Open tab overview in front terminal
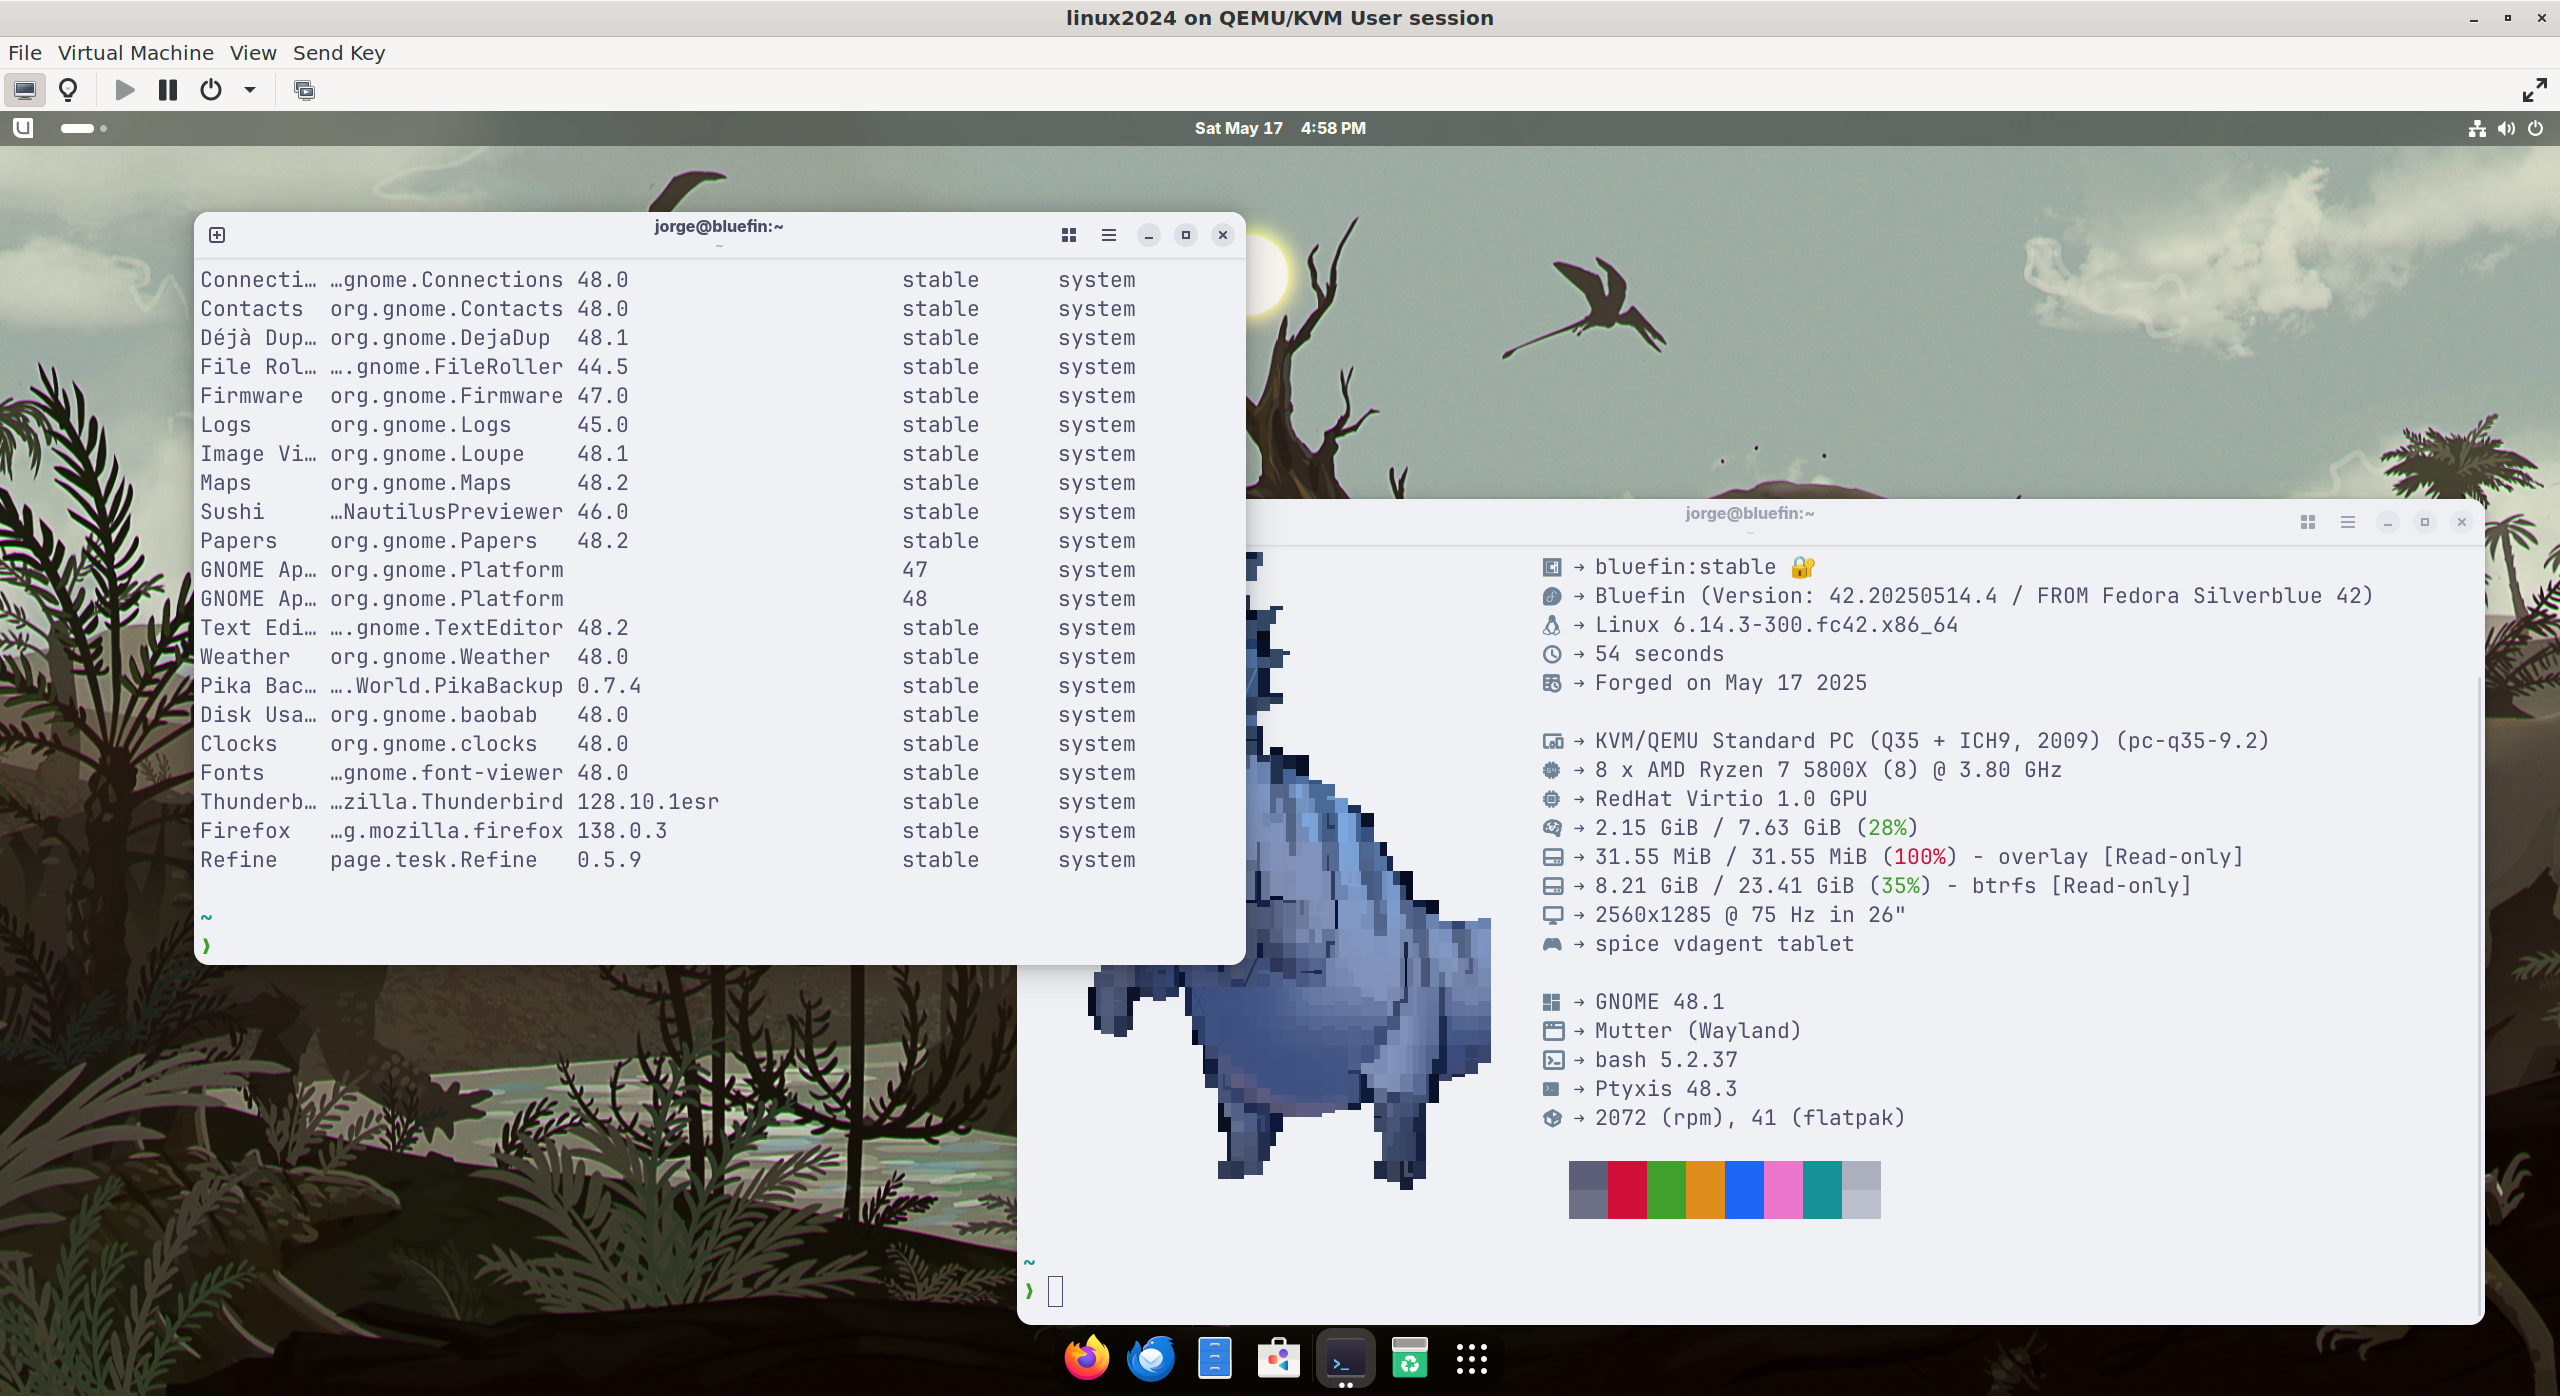 [1068, 235]
